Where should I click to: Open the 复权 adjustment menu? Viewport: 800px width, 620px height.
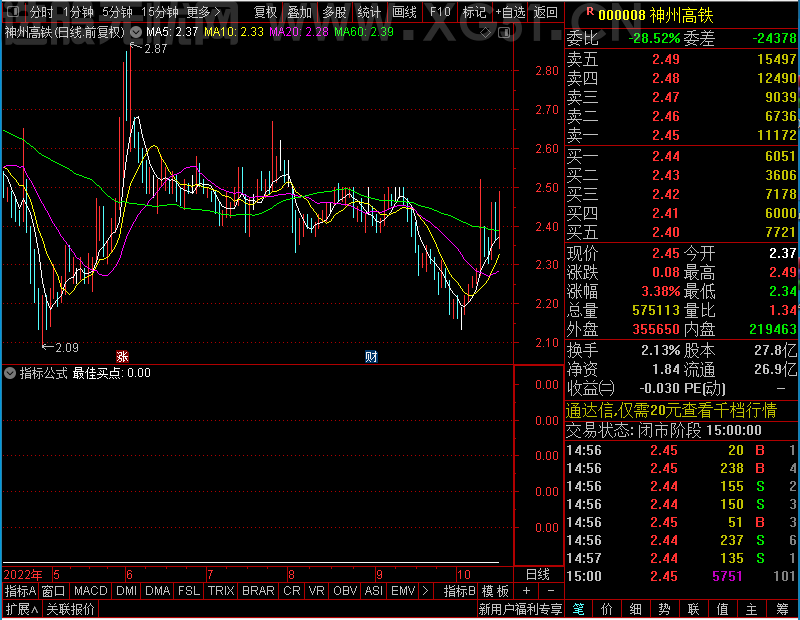(265, 12)
